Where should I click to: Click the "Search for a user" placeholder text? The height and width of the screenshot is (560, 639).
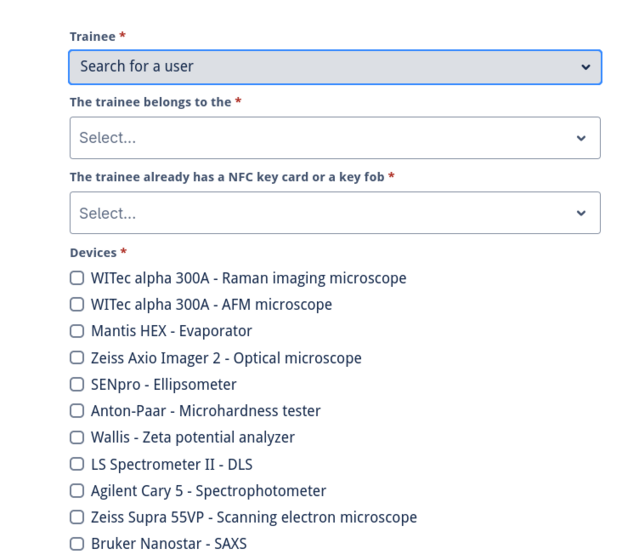137,66
